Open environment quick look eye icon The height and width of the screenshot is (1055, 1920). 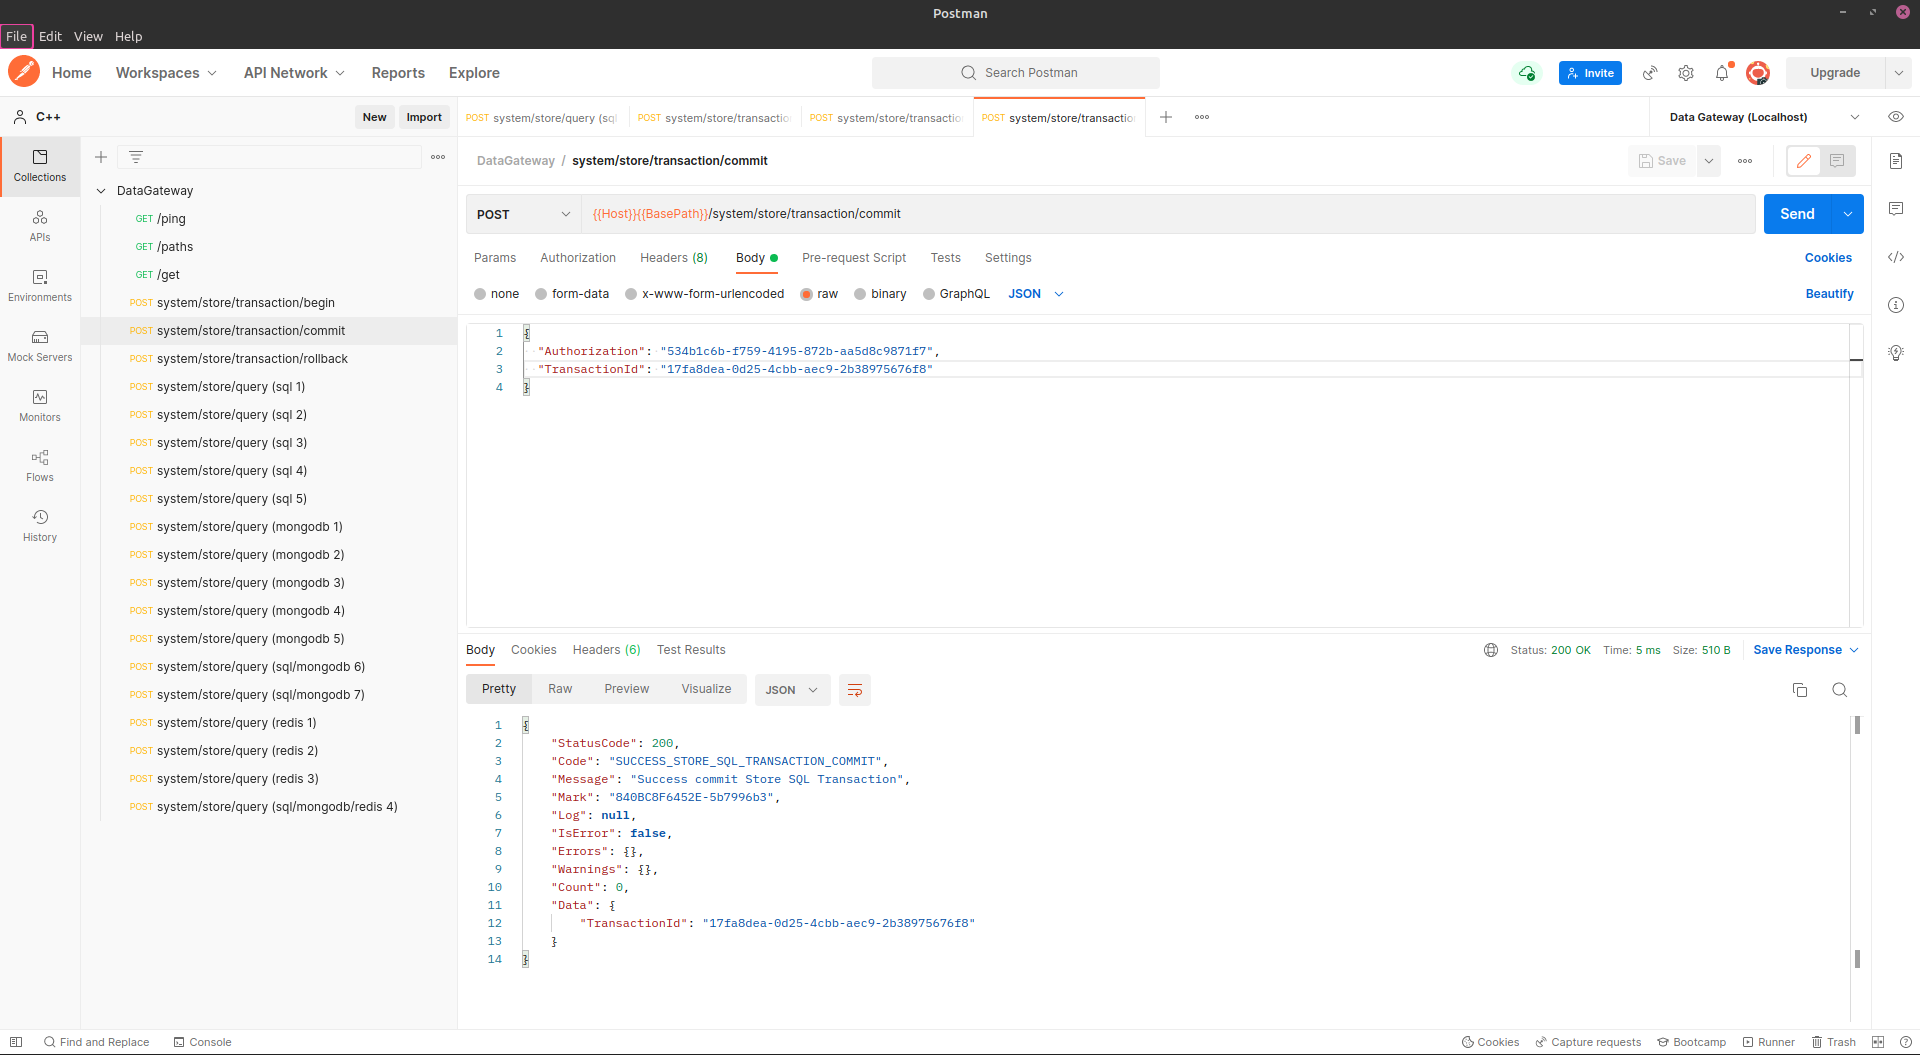pyautogui.click(x=1896, y=117)
